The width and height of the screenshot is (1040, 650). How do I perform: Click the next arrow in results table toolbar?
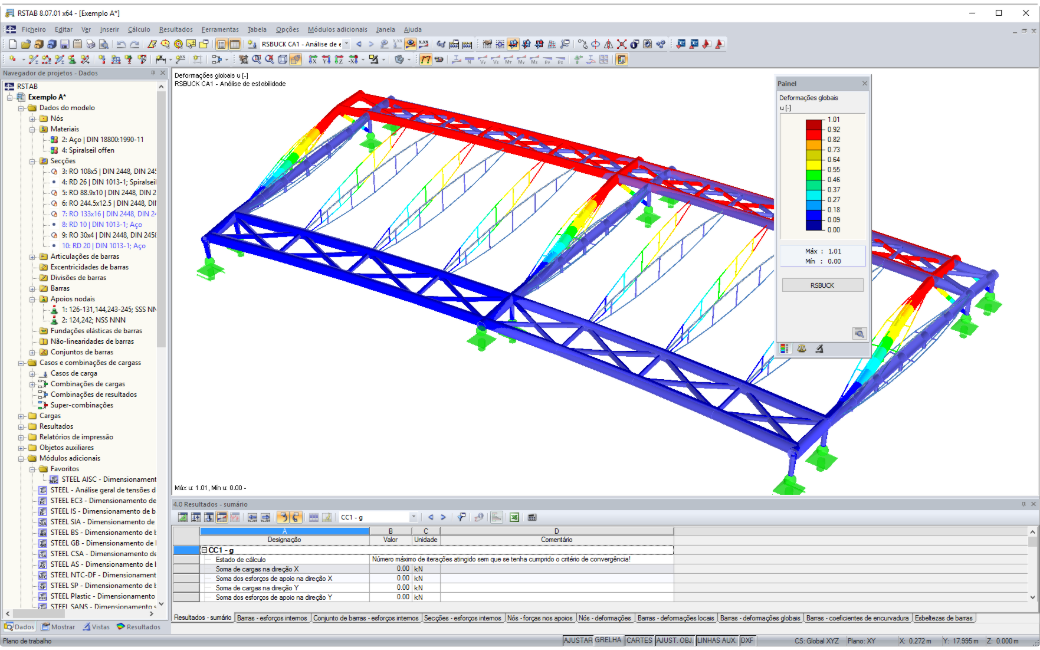[443, 517]
